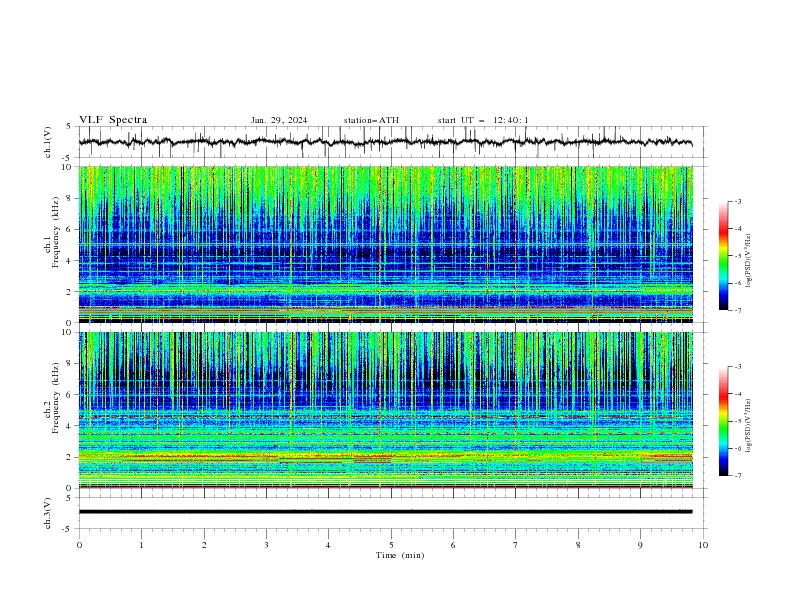Click '-5' on the ch.2 color bar
The width and height of the screenshot is (792, 612).
[738, 421]
